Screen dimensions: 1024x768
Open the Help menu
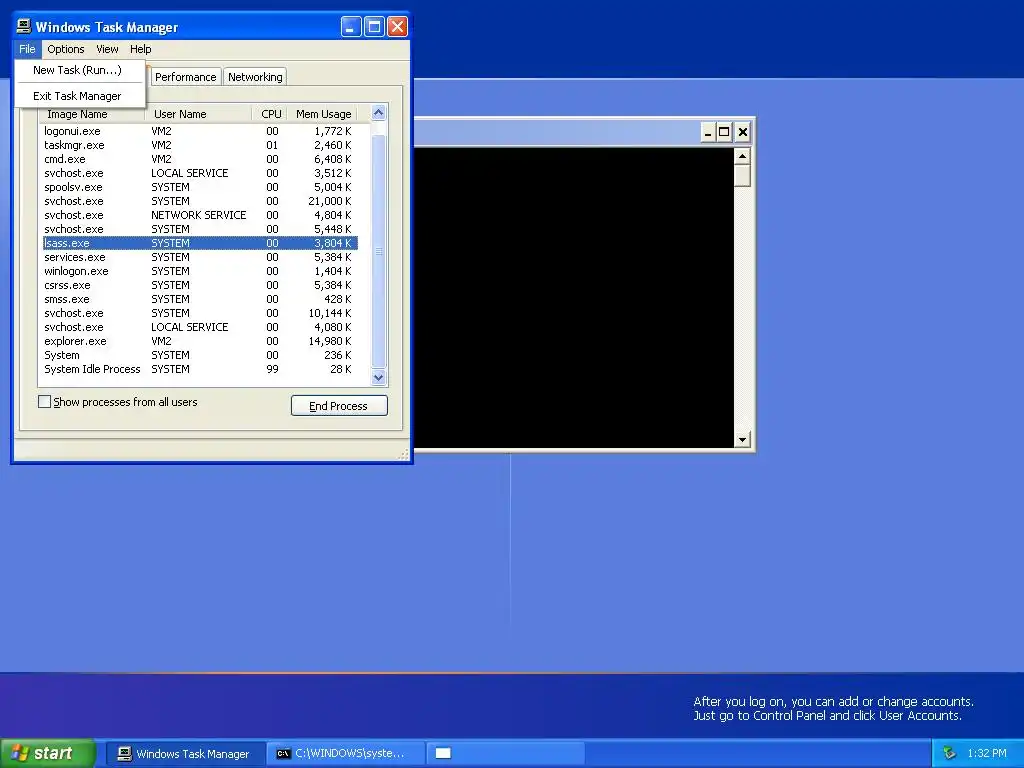(x=140, y=49)
